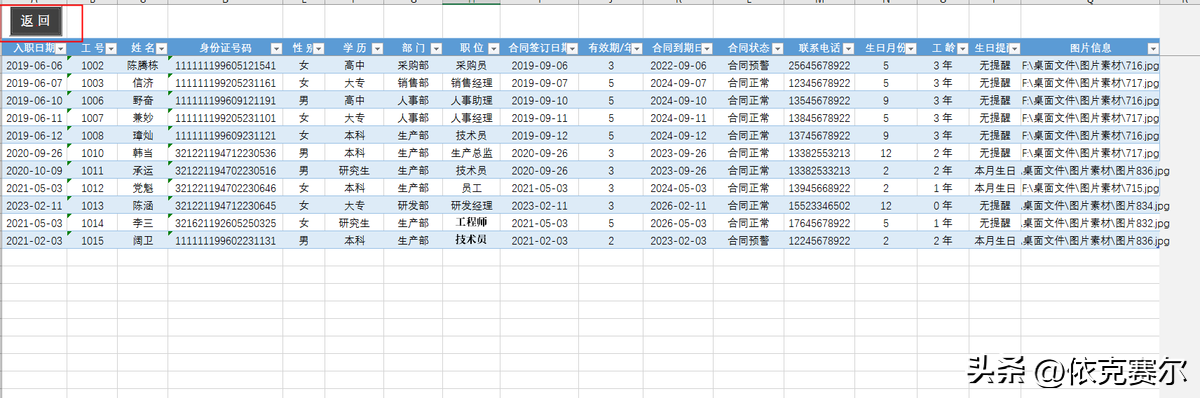Click 合同预警 status in 阔卫 row
The image size is (1200, 398).
point(749,240)
